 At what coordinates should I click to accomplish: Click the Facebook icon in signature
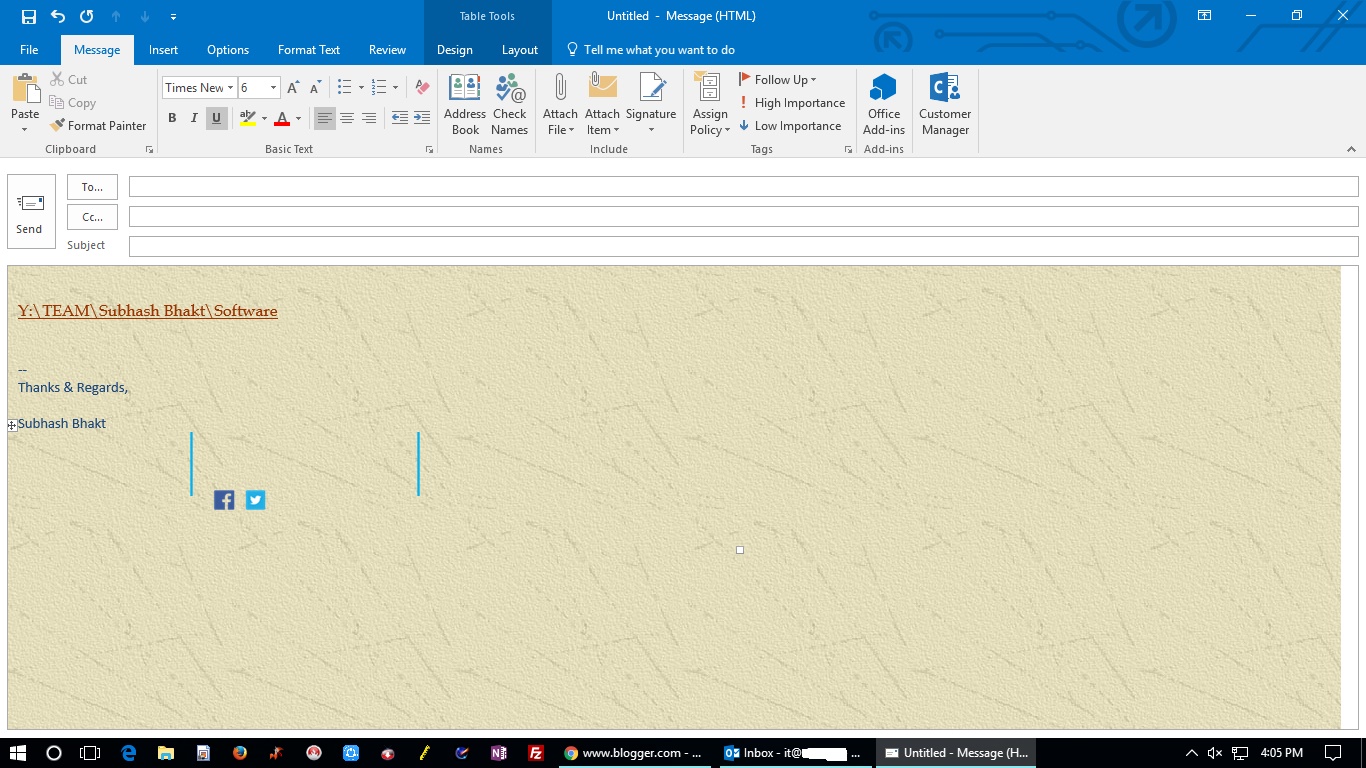[224, 500]
